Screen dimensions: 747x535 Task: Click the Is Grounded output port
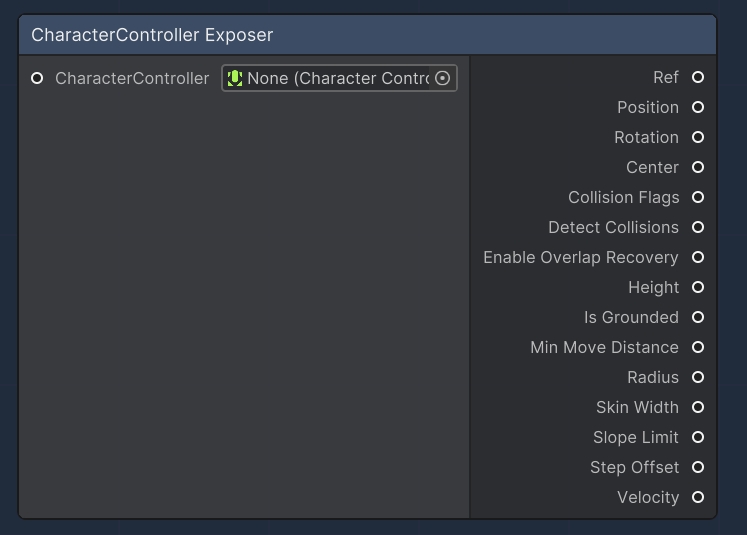698,317
